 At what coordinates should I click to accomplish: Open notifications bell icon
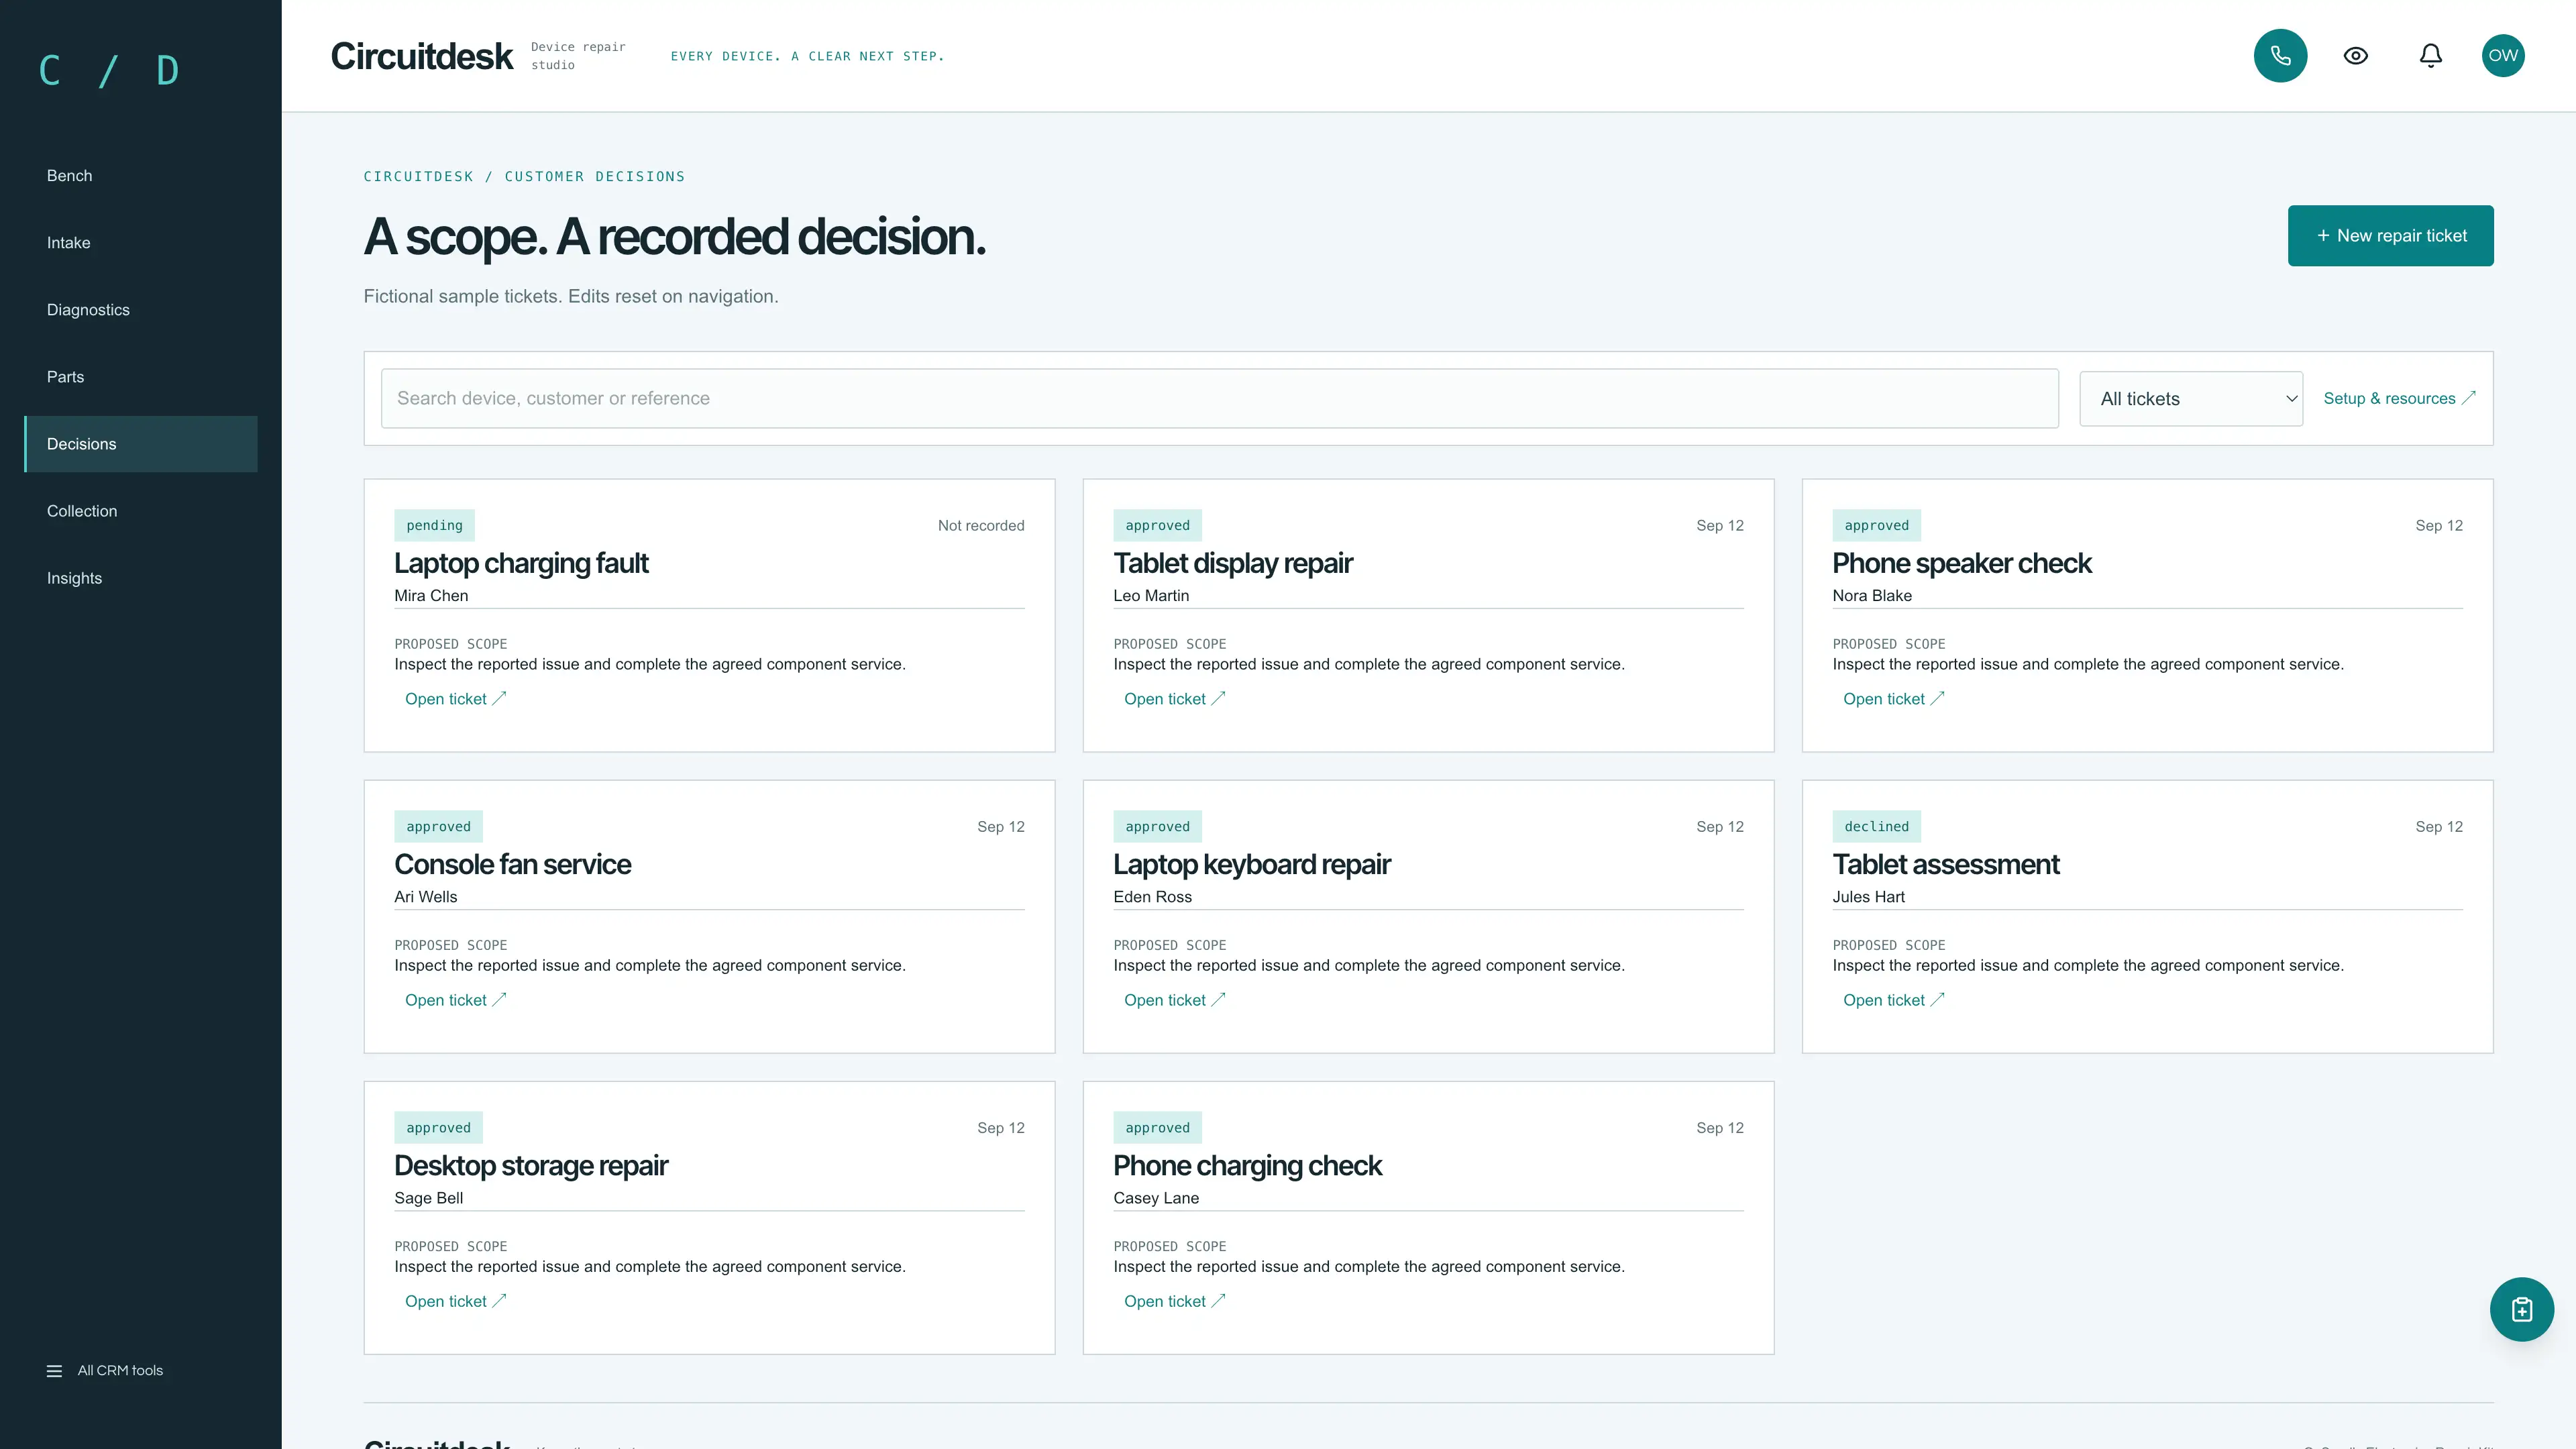pos(2430,56)
